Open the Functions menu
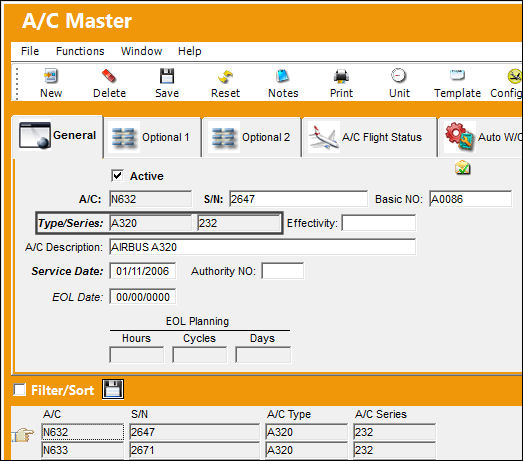The height and width of the screenshot is (461, 523). (x=80, y=51)
